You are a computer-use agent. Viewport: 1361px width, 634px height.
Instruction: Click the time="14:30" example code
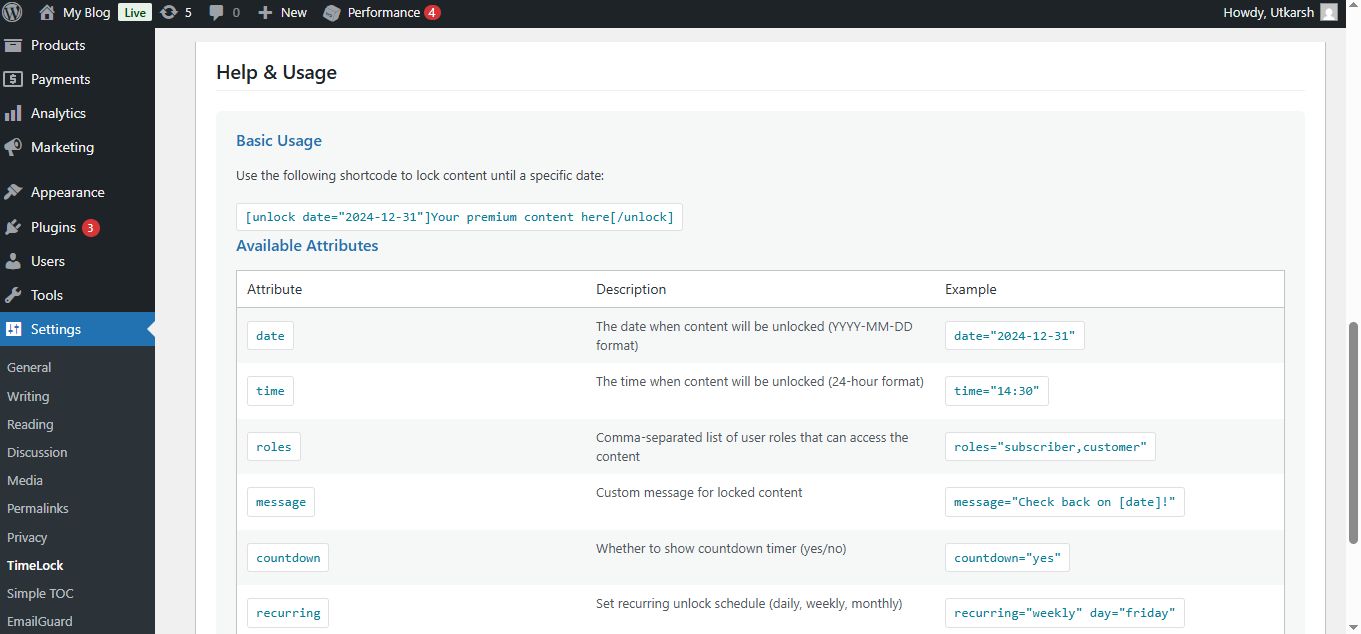tap(996, 391)
